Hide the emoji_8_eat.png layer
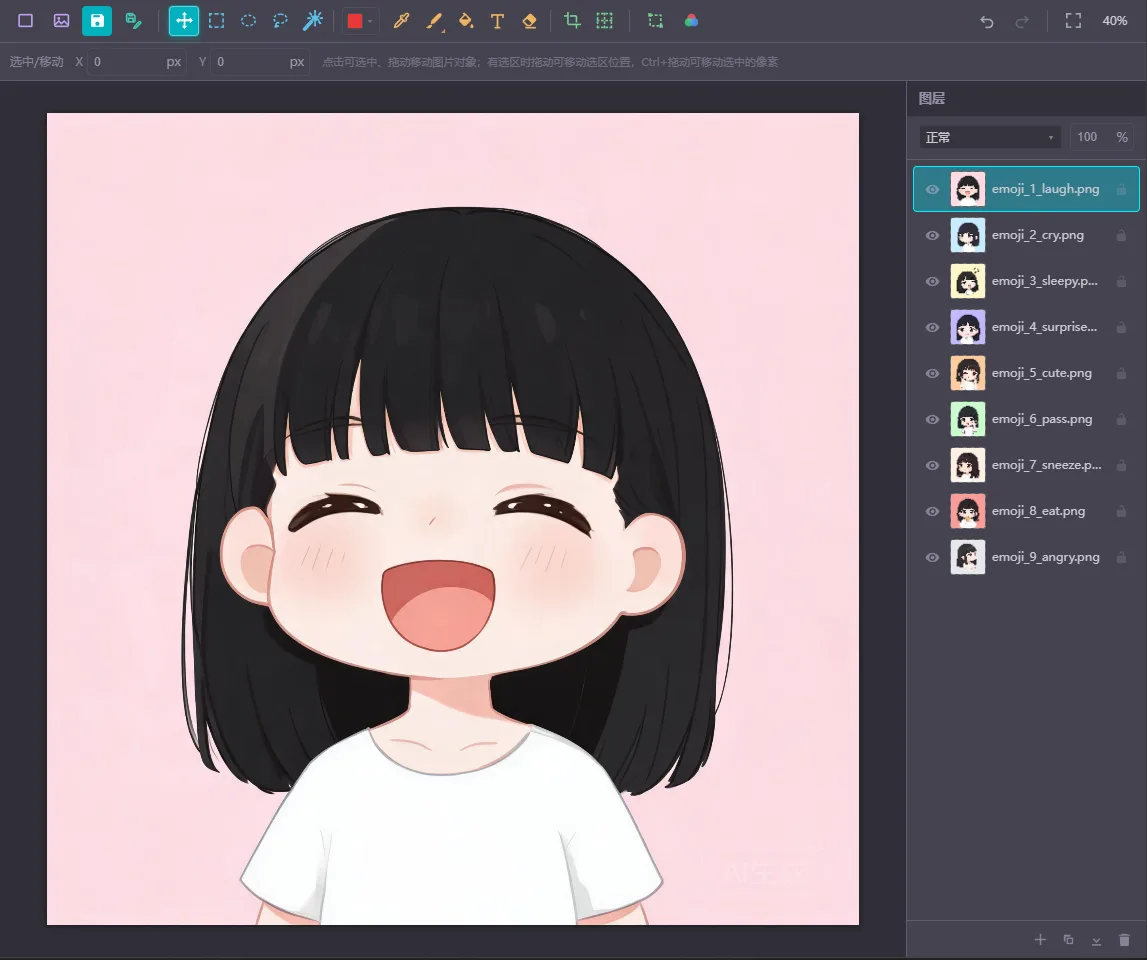1147x960 pixels. 932,511
